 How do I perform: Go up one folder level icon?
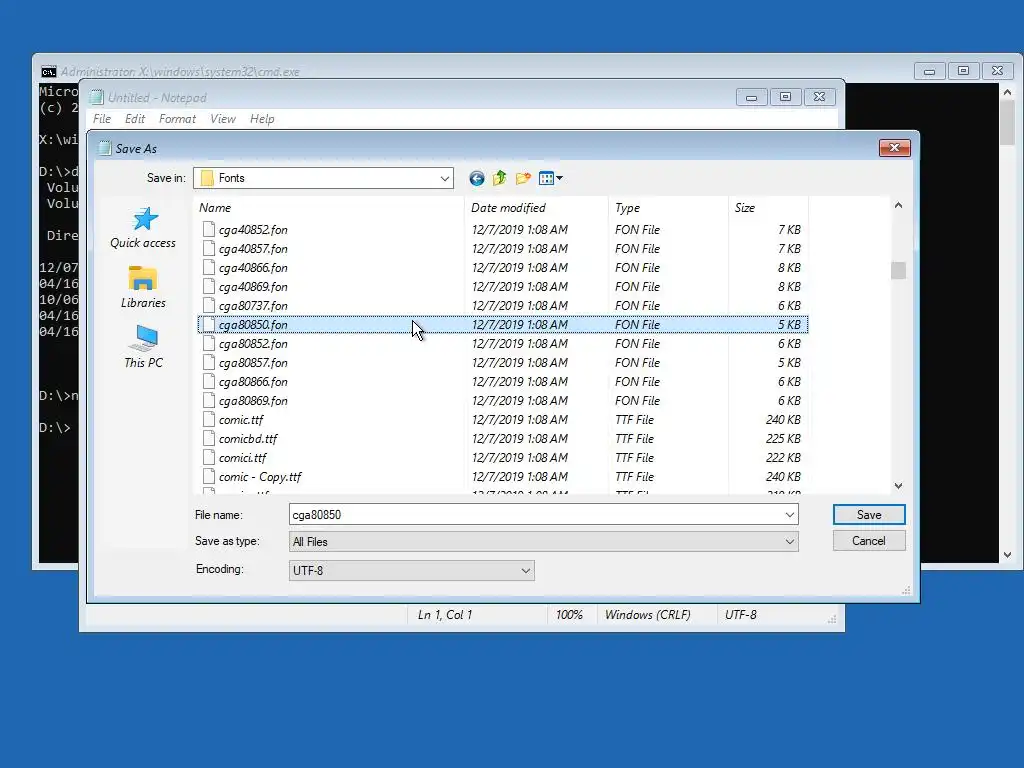coord(500,178)
